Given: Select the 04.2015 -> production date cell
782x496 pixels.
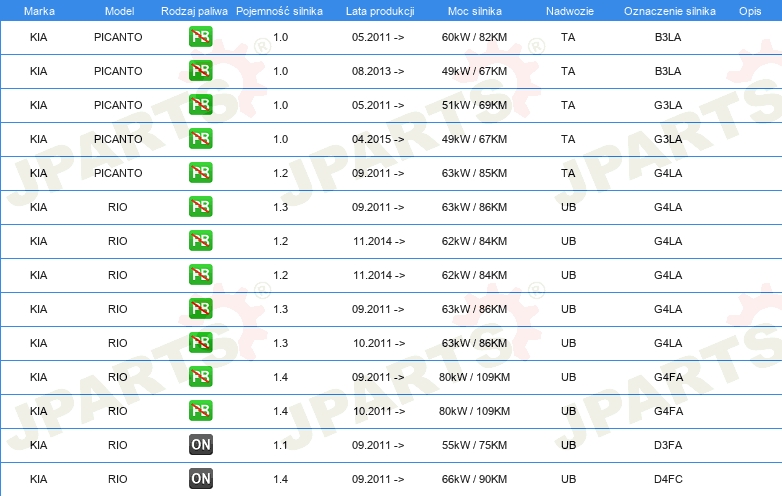Looking at the screenshot, I should [378, 139].
